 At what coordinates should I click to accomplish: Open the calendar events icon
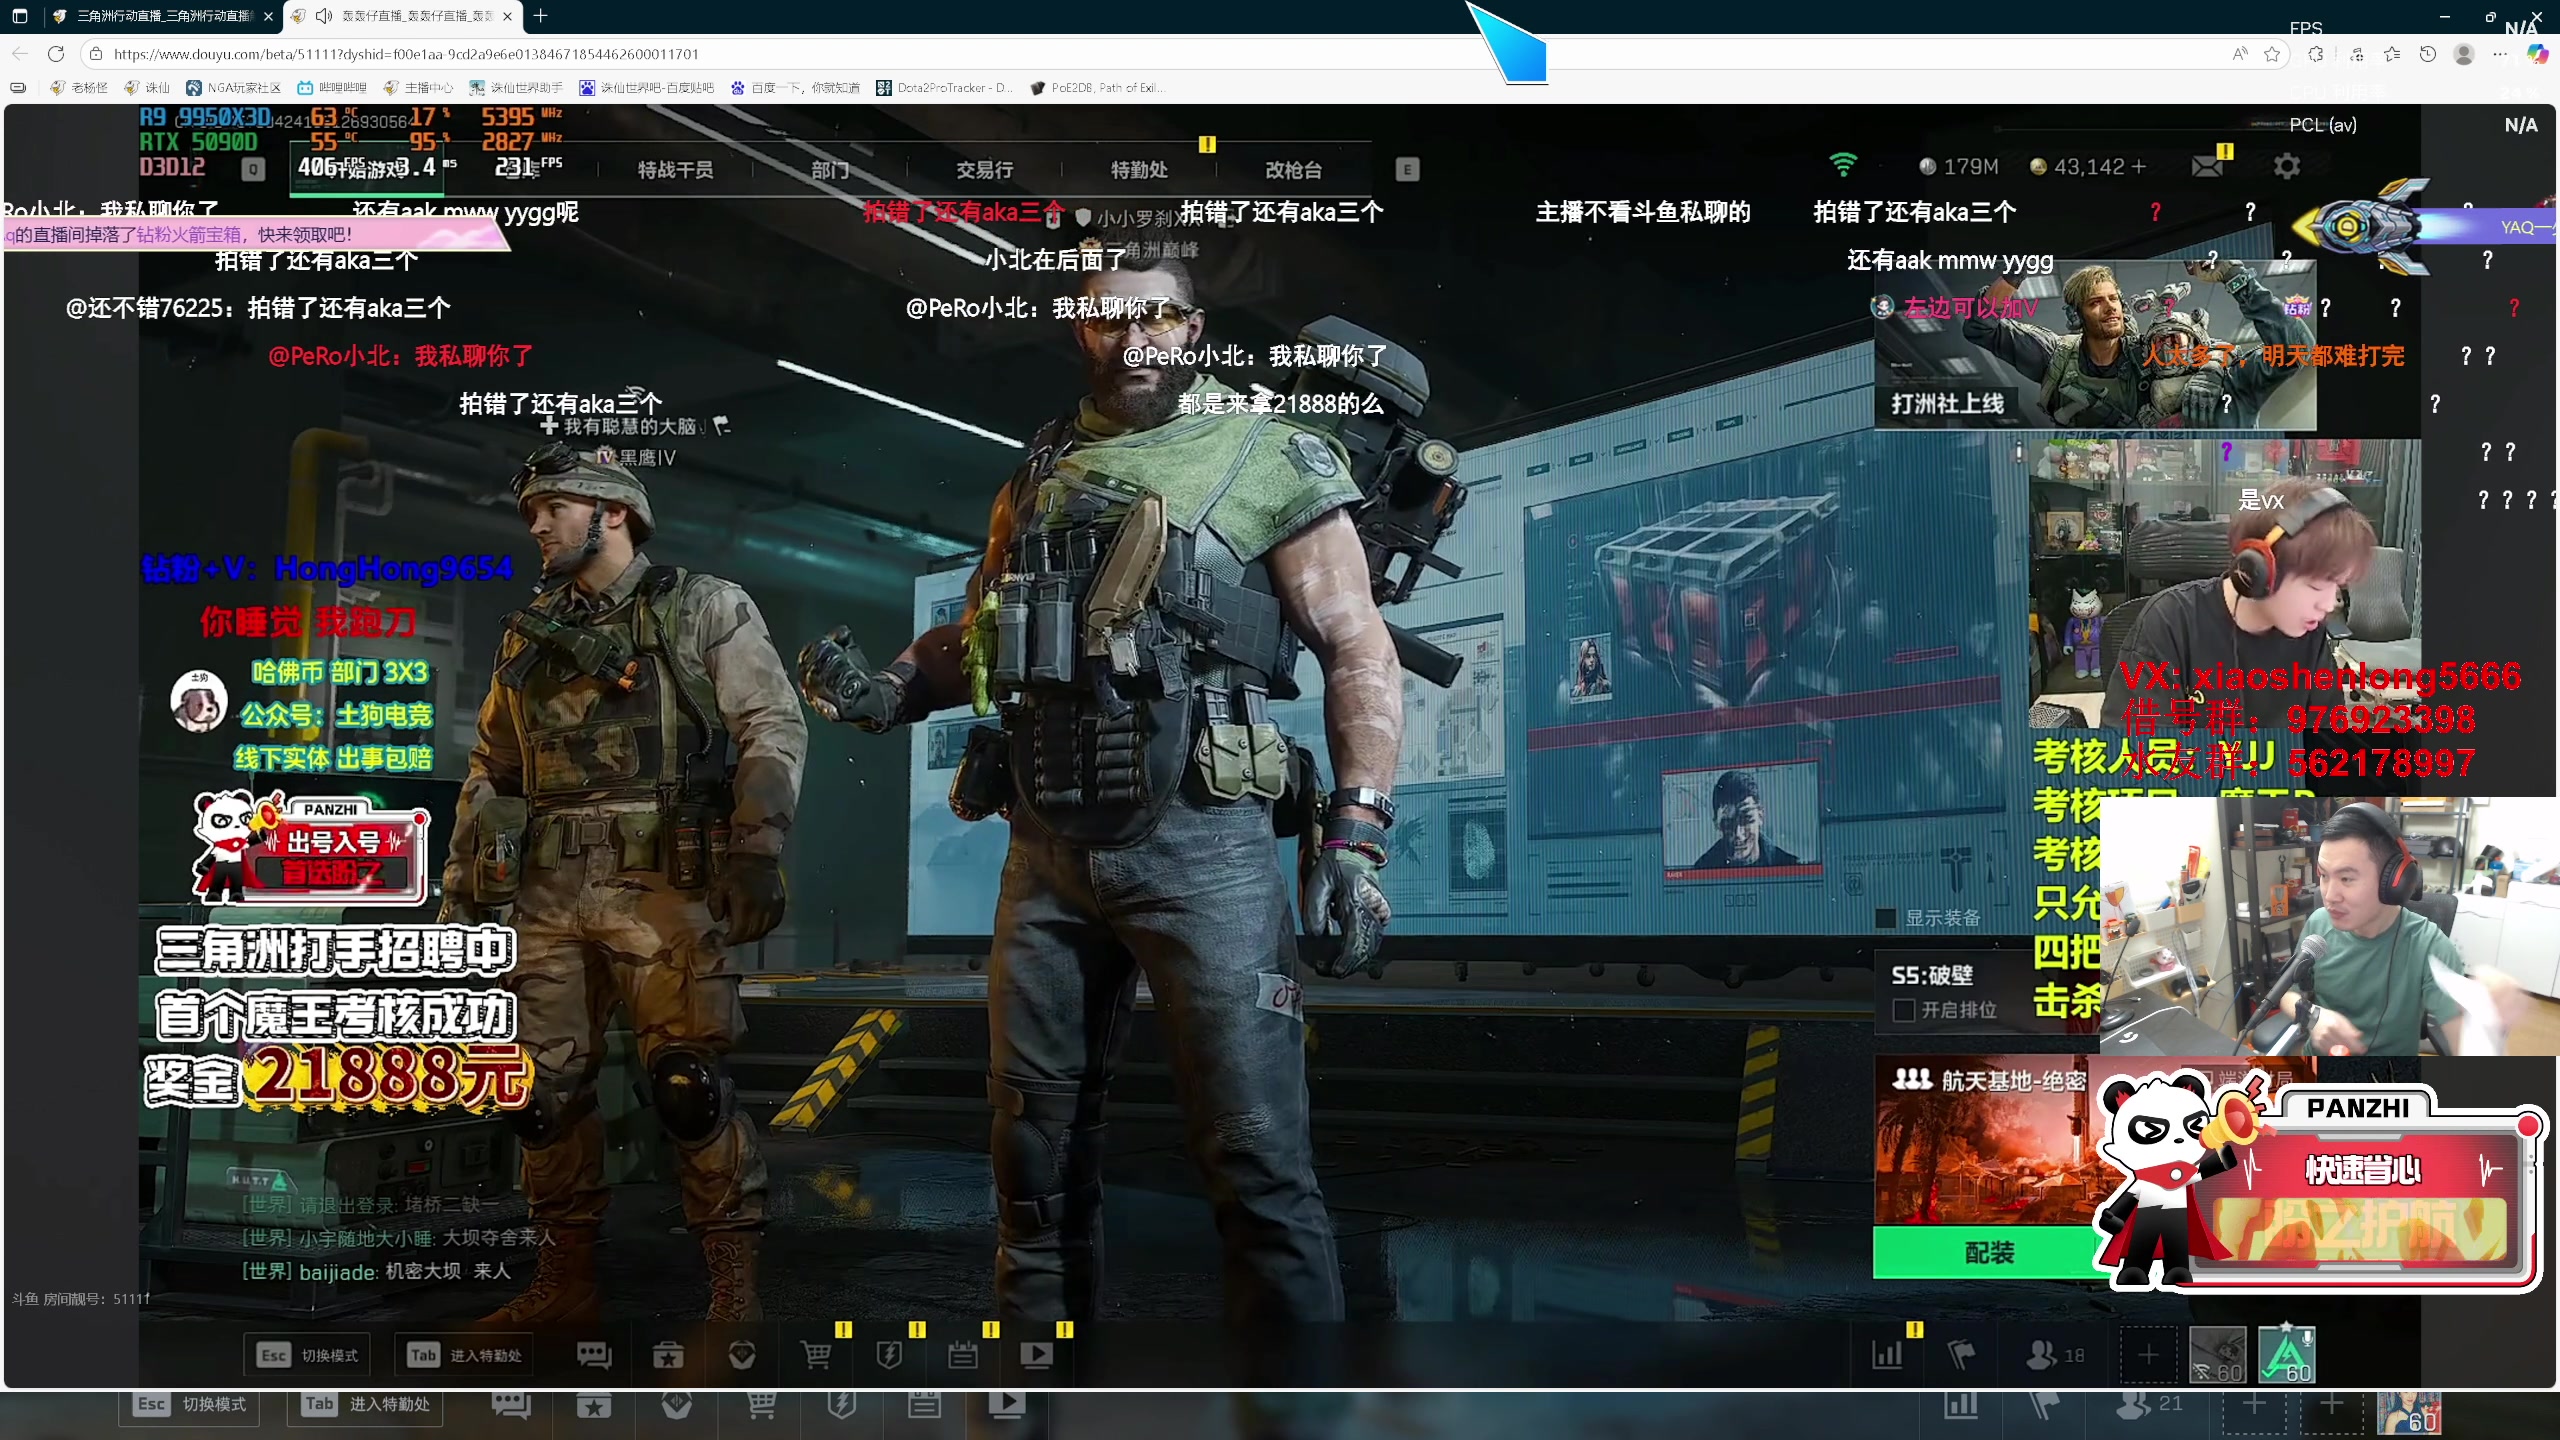coord(963,1355)
